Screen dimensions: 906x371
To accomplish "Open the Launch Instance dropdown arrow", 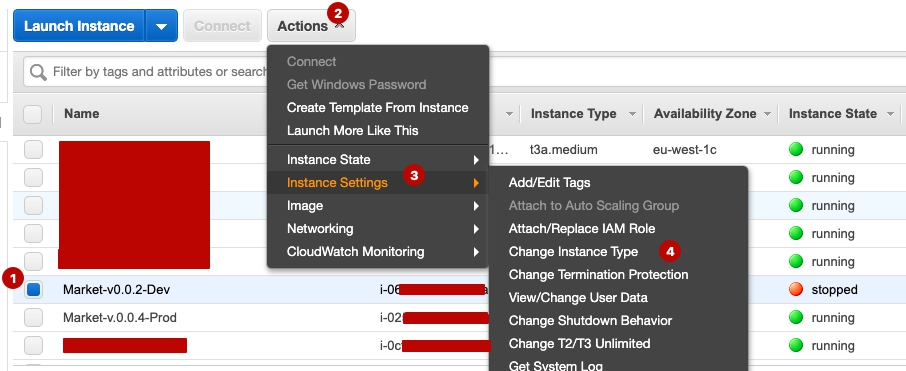I will coord(161,26).
